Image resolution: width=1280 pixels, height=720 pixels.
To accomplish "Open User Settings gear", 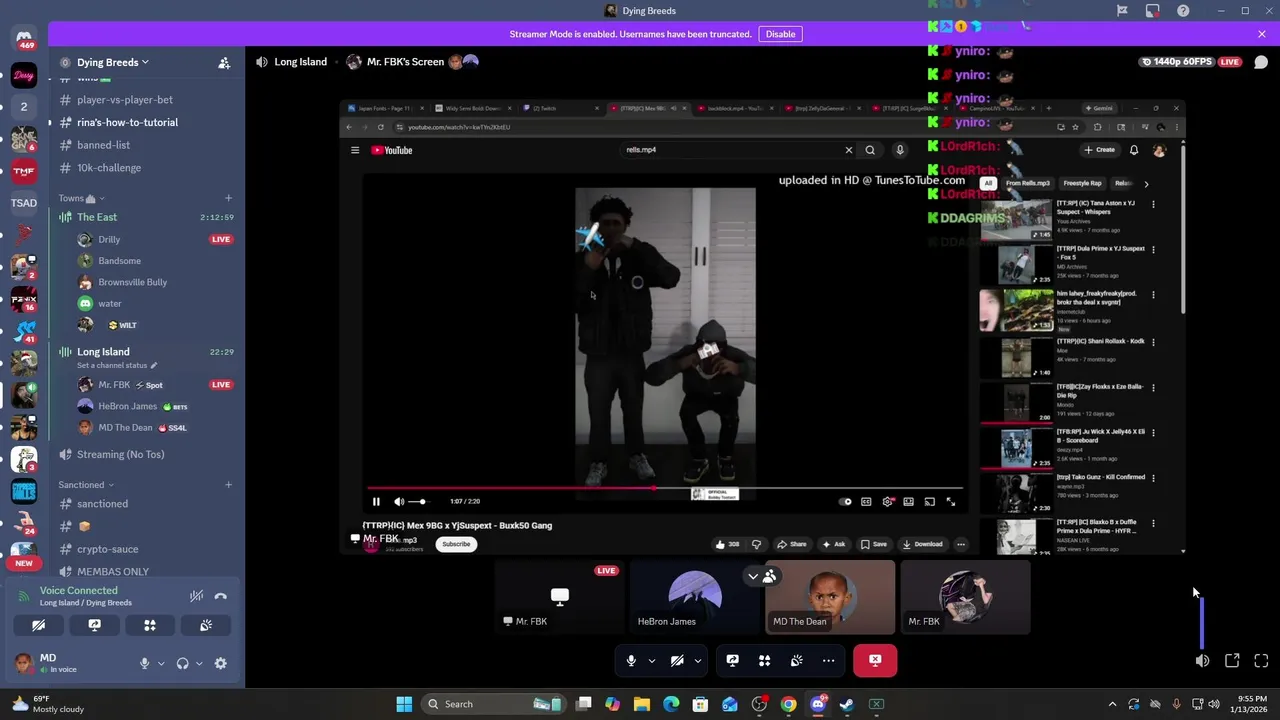I will pos(221,663).
